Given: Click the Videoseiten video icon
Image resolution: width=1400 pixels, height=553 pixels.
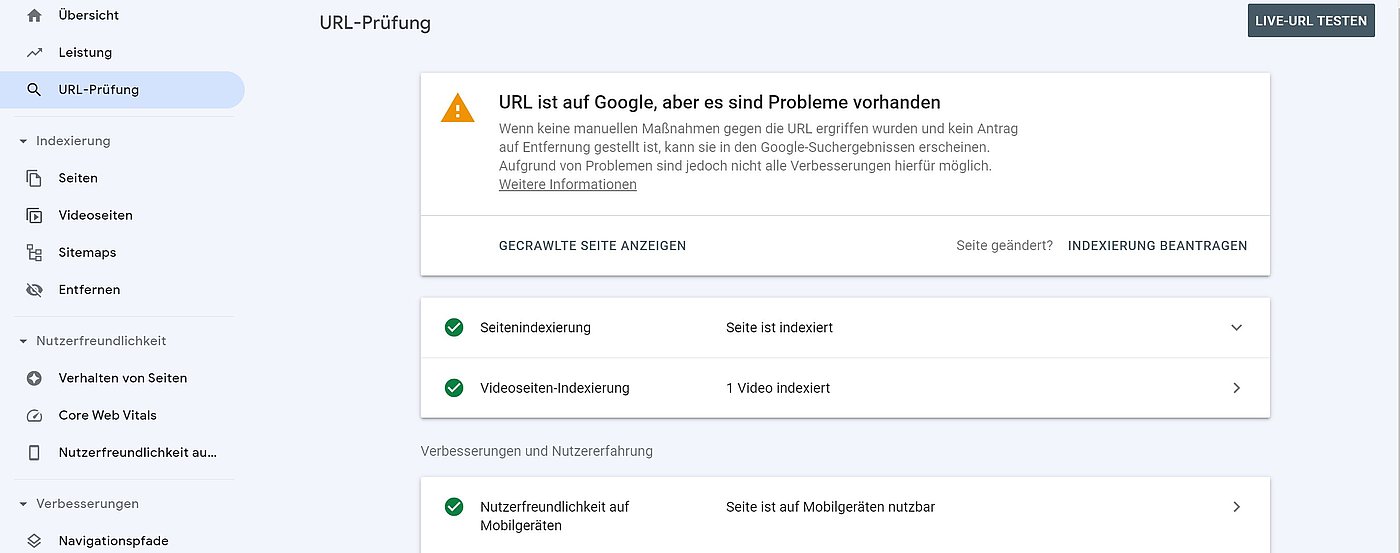Looking at the screenshot, I should click(35, 215).
